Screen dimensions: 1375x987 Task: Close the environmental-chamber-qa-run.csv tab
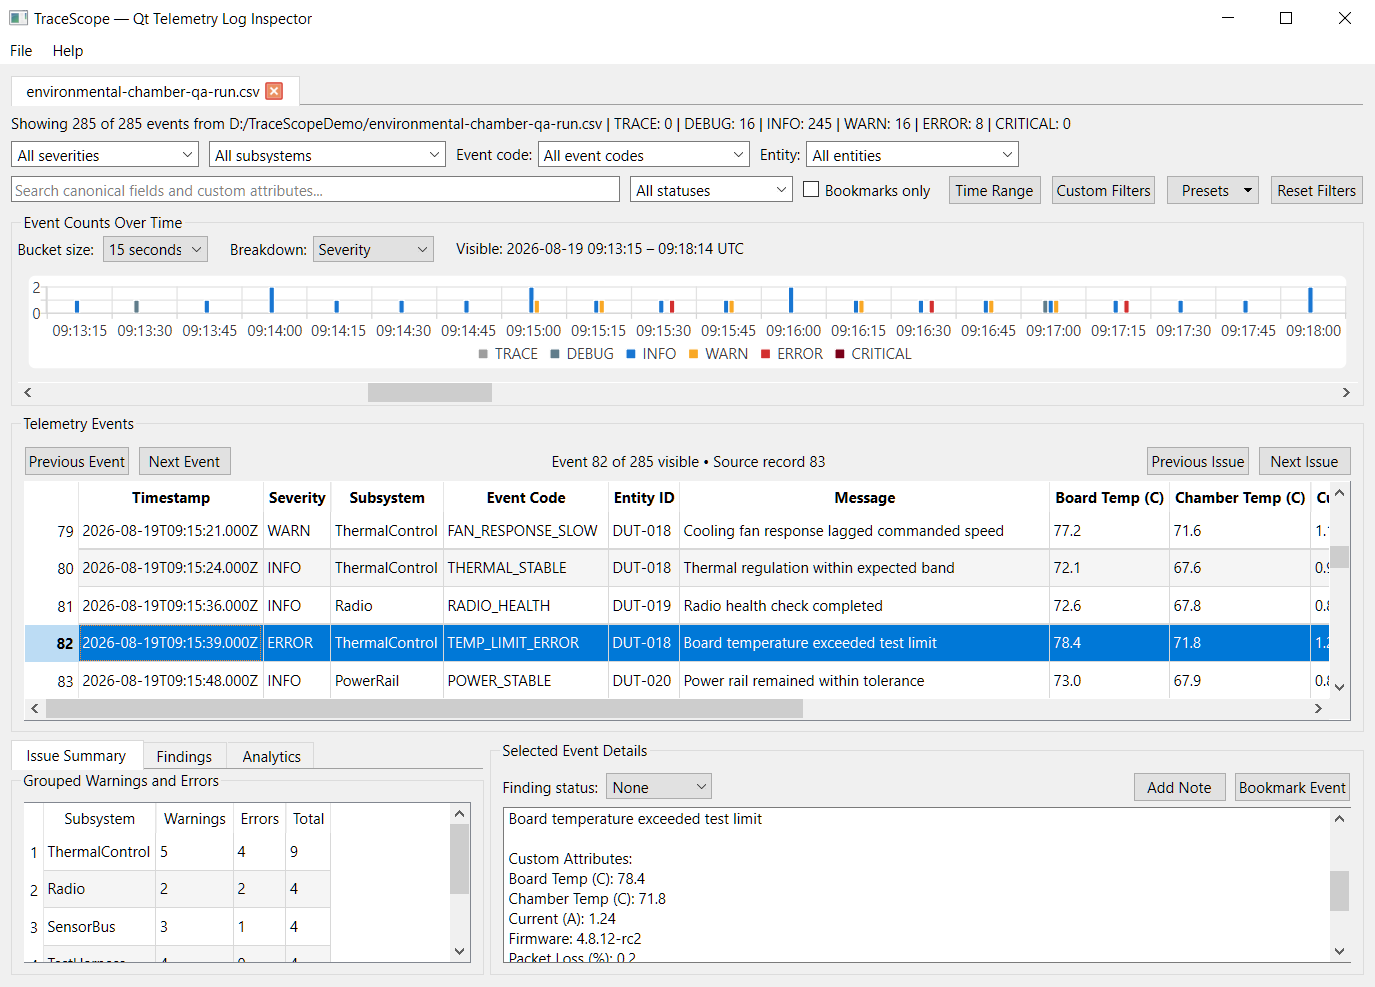(274, 91)
